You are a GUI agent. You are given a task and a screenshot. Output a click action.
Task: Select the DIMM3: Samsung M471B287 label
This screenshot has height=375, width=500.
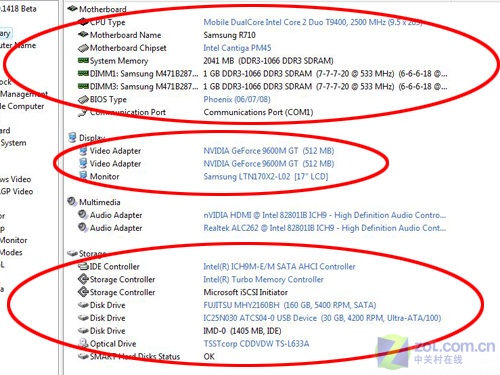(144, 86)
